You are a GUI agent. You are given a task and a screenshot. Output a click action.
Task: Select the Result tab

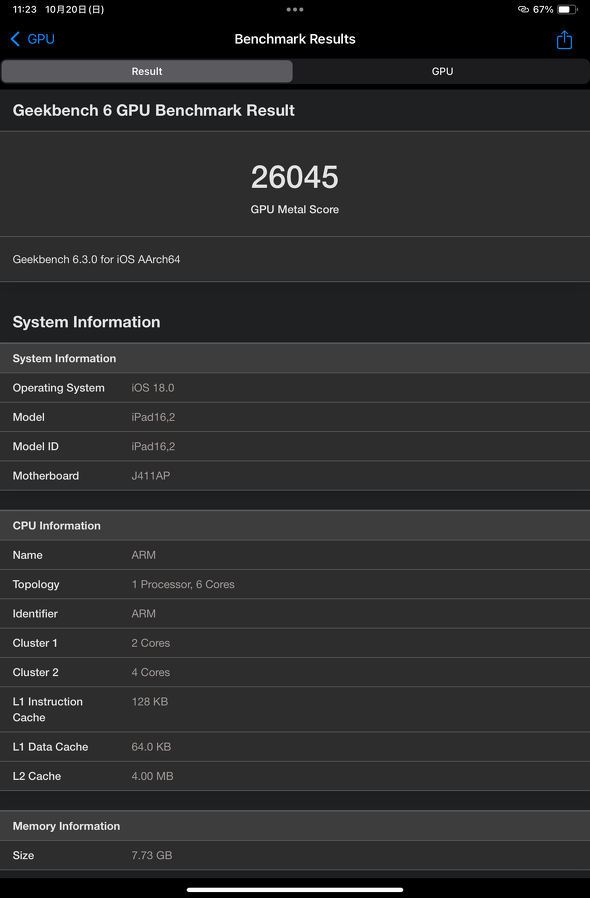point(146,71)
